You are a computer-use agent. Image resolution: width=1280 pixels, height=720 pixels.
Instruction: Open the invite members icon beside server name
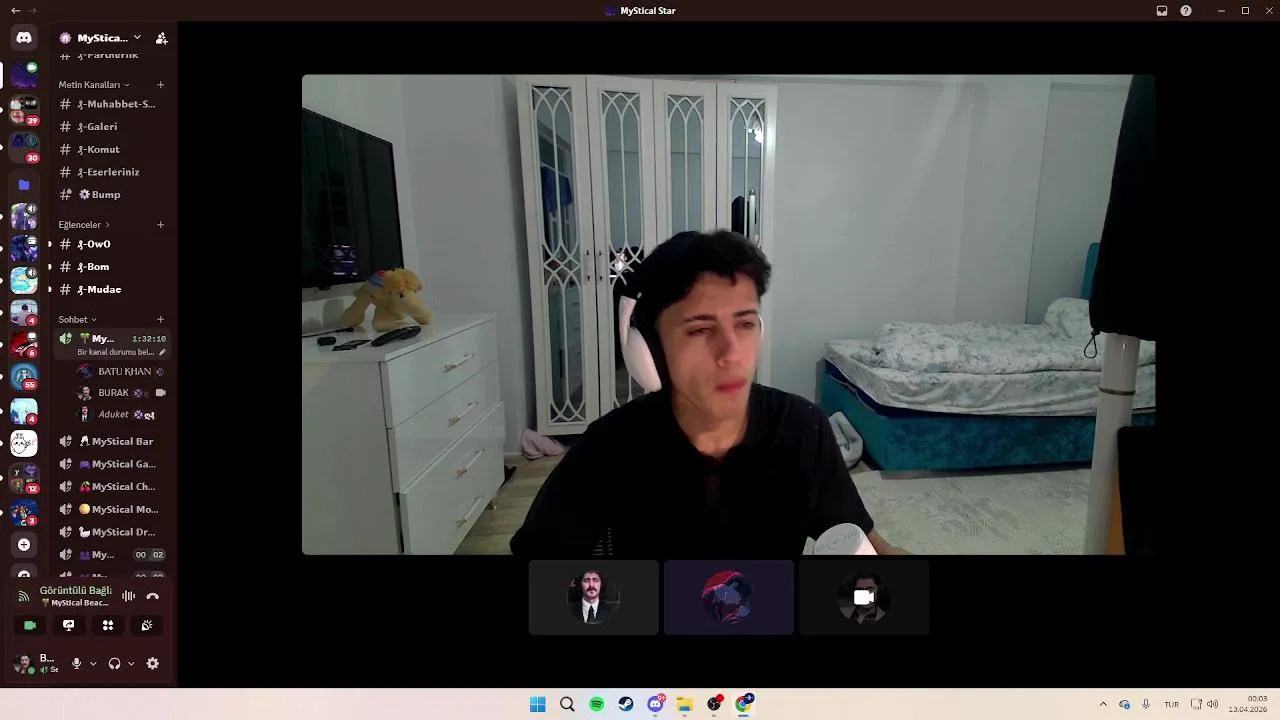[161, 38]
